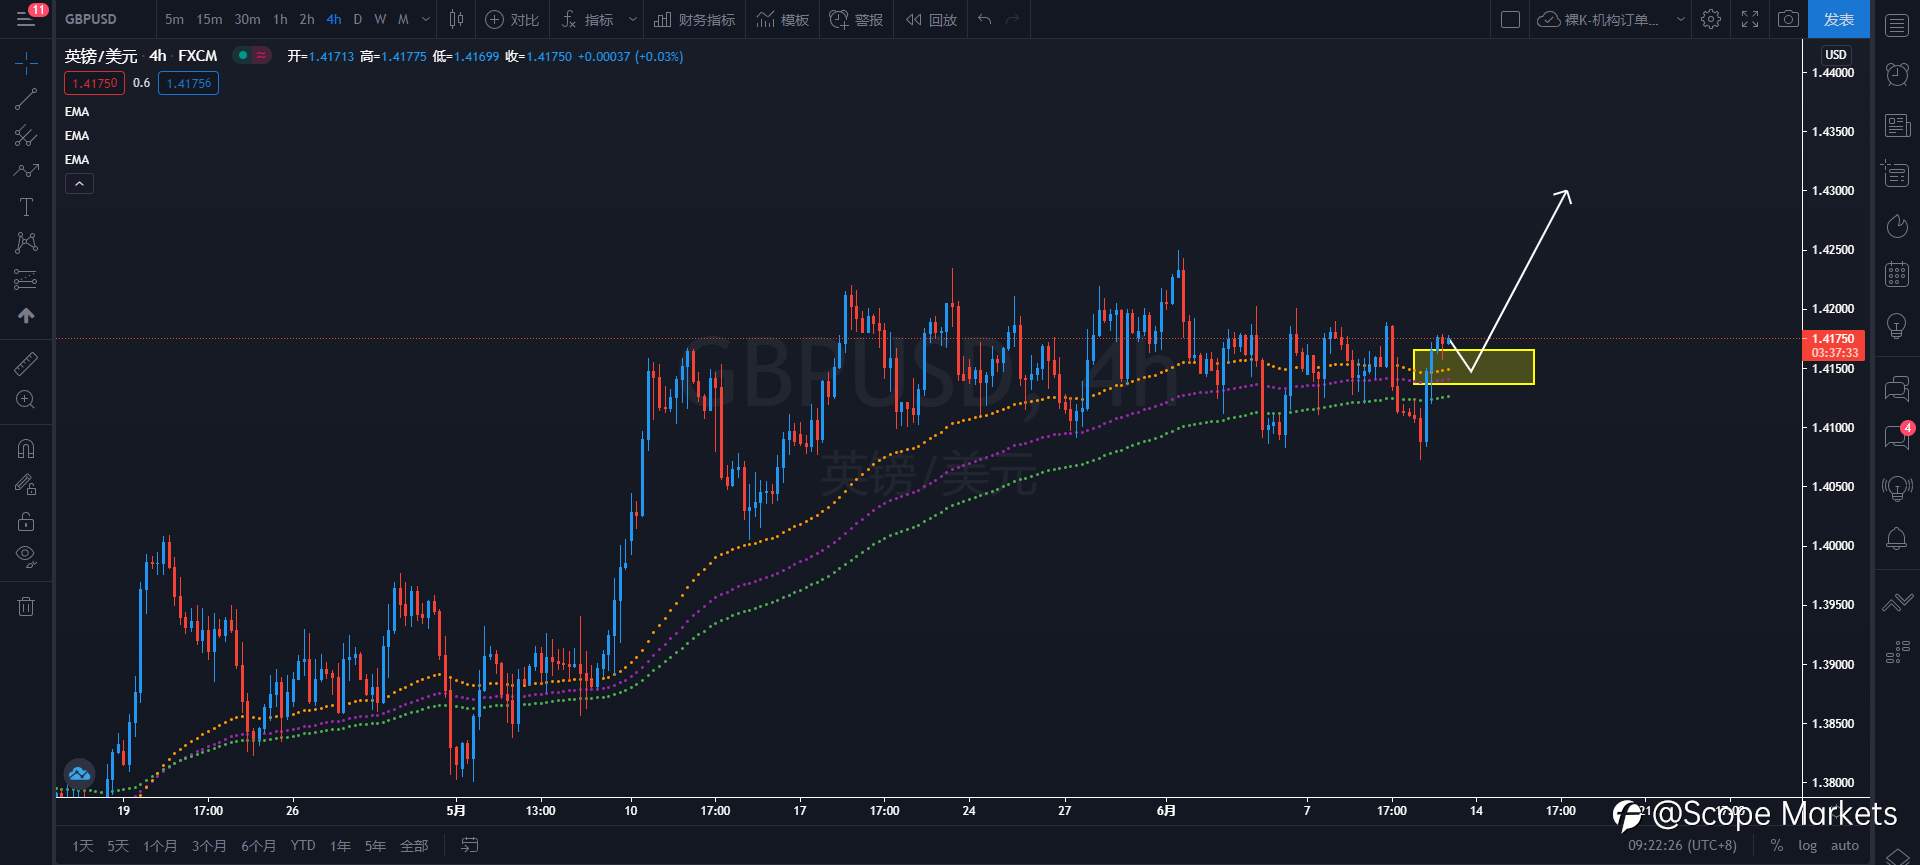Click the green market status dot
Viewport: 1920px width, 865px height.
243,56
